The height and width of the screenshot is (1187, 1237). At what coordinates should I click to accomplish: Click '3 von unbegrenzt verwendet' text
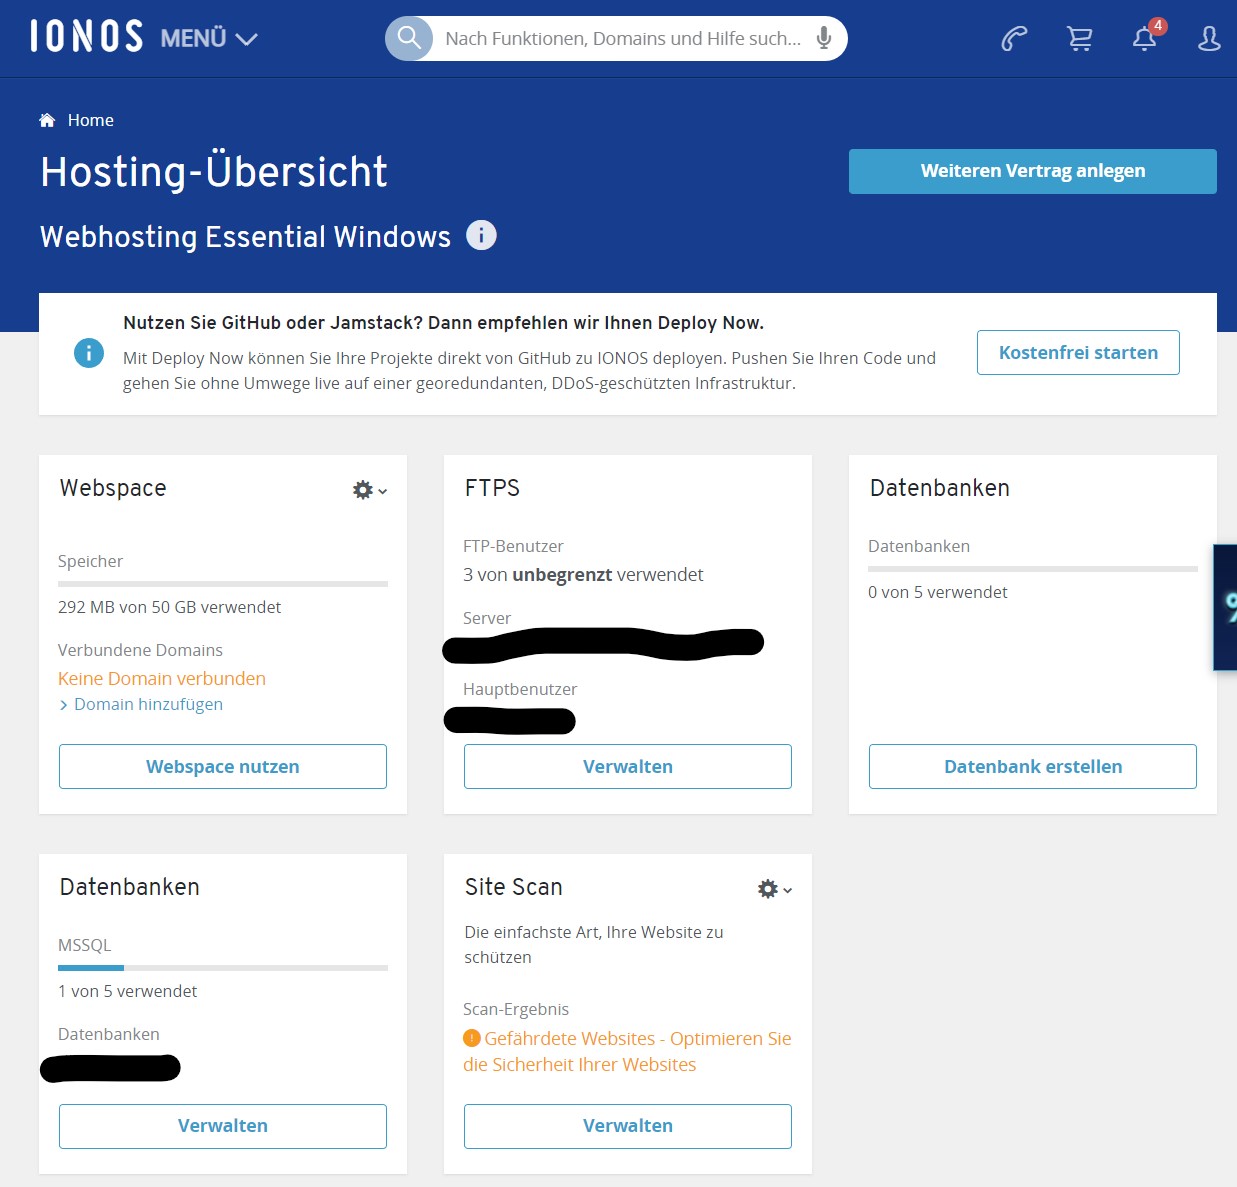coord(583,574)
